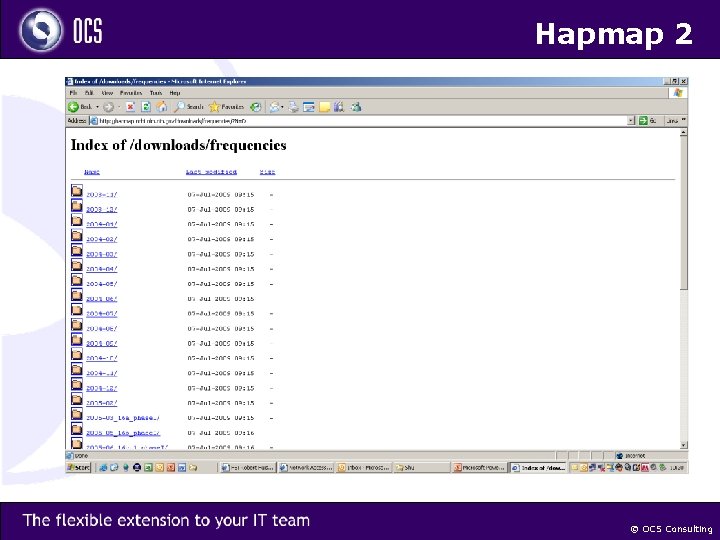Open the Research books toolbar icon
The image size is (720, 540).
point(339,107)
